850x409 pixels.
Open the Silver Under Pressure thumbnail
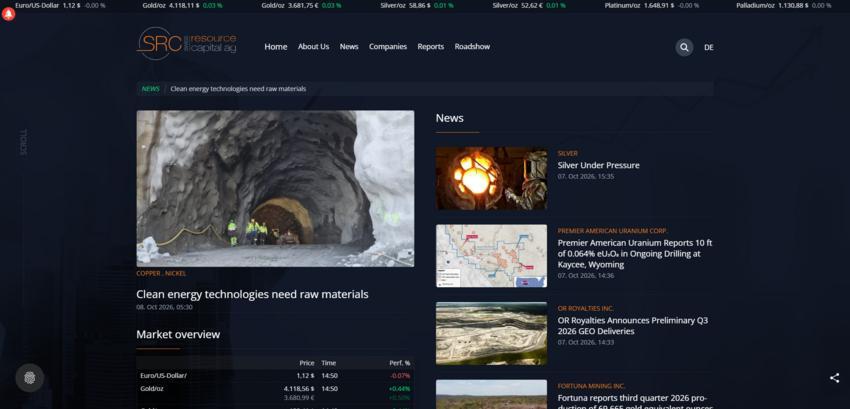tap(492, 178)
